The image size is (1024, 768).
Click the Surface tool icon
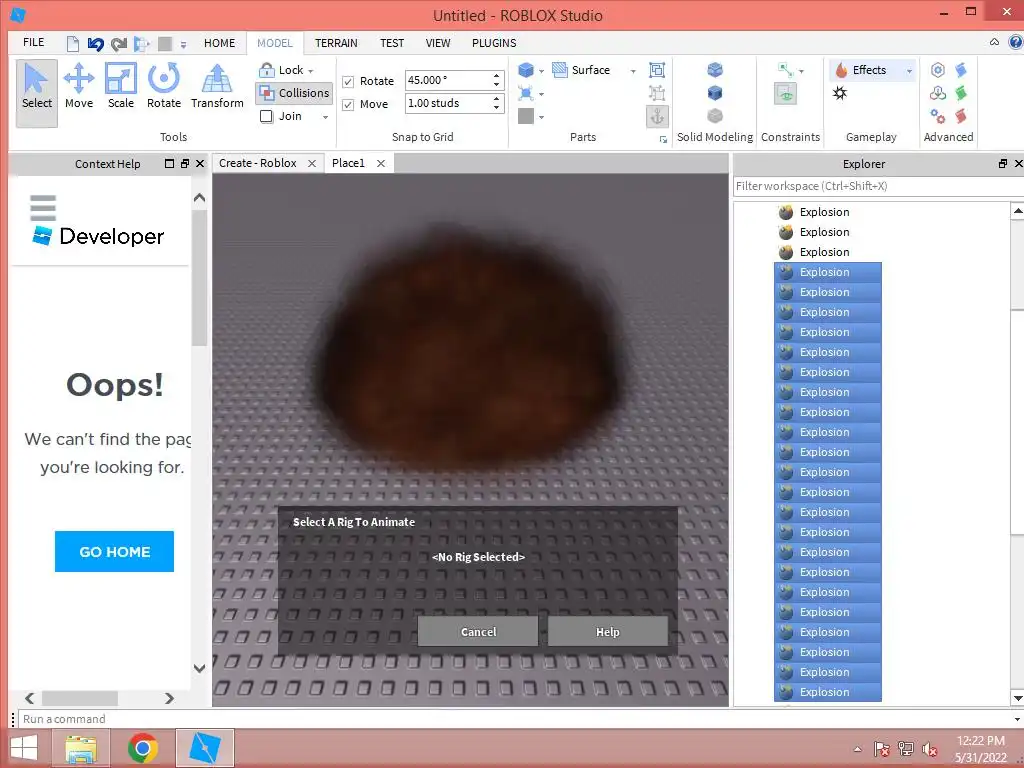click(x=560, y=70)
